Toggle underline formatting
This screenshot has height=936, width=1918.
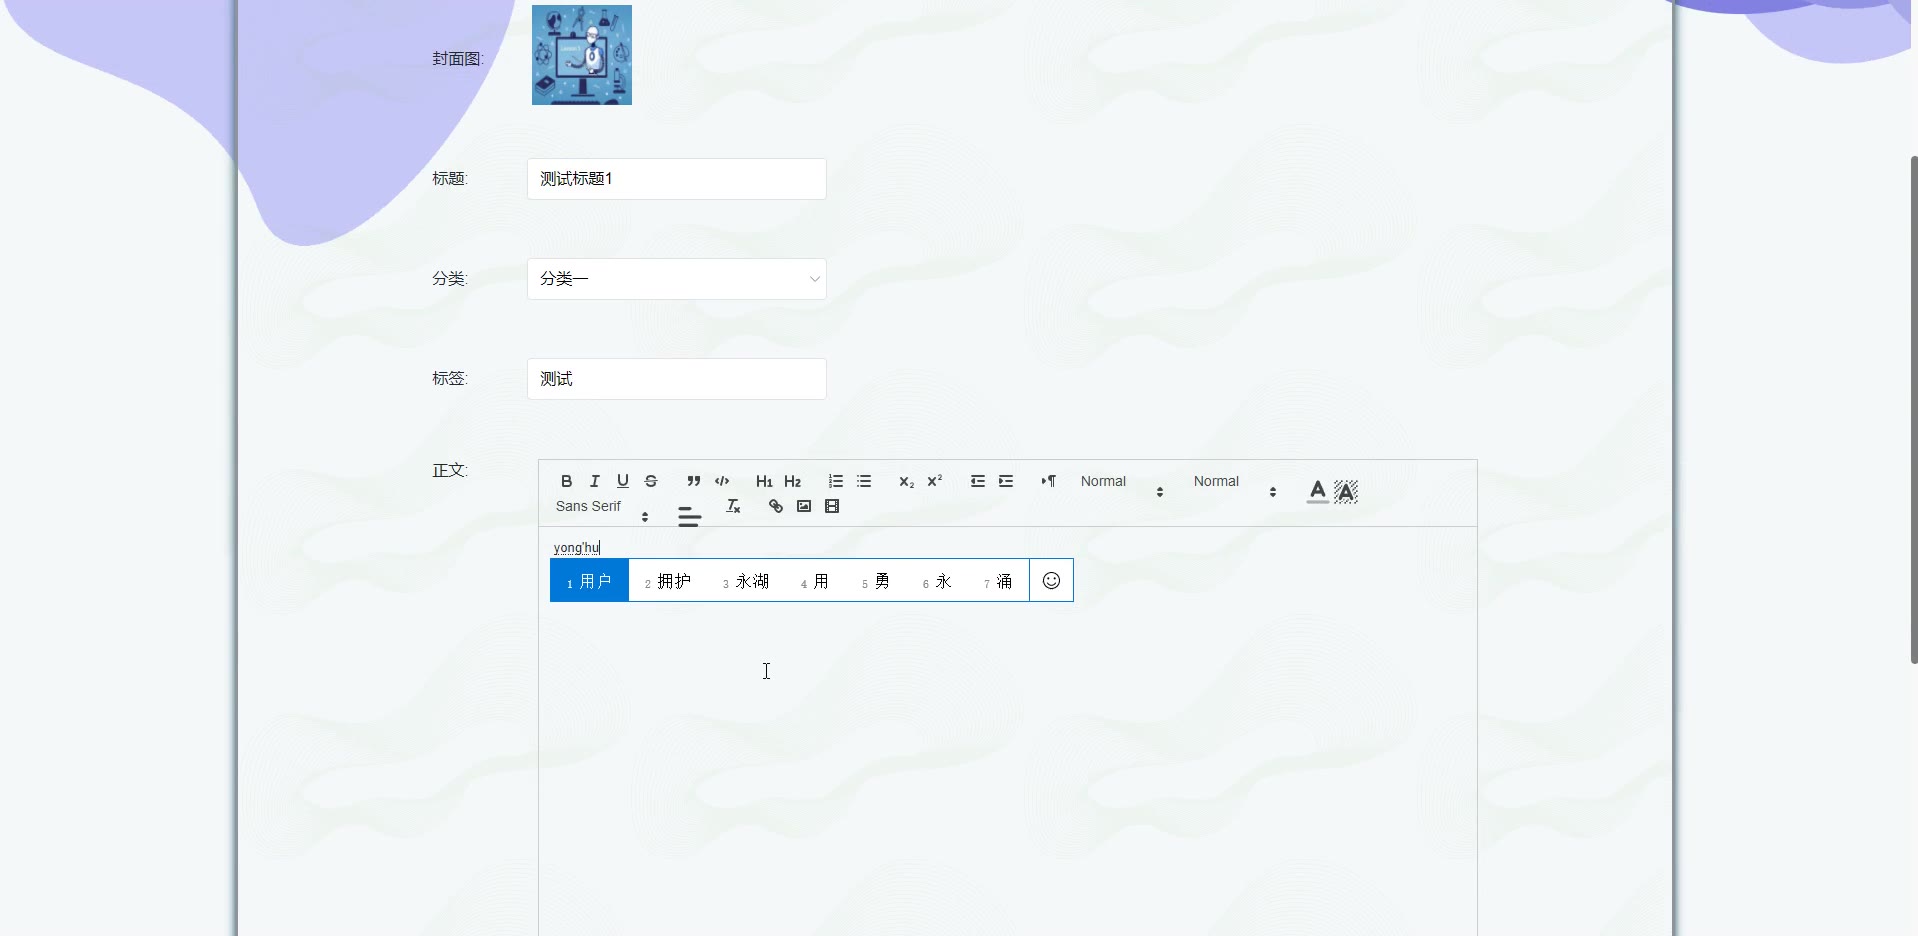[622, 481]
